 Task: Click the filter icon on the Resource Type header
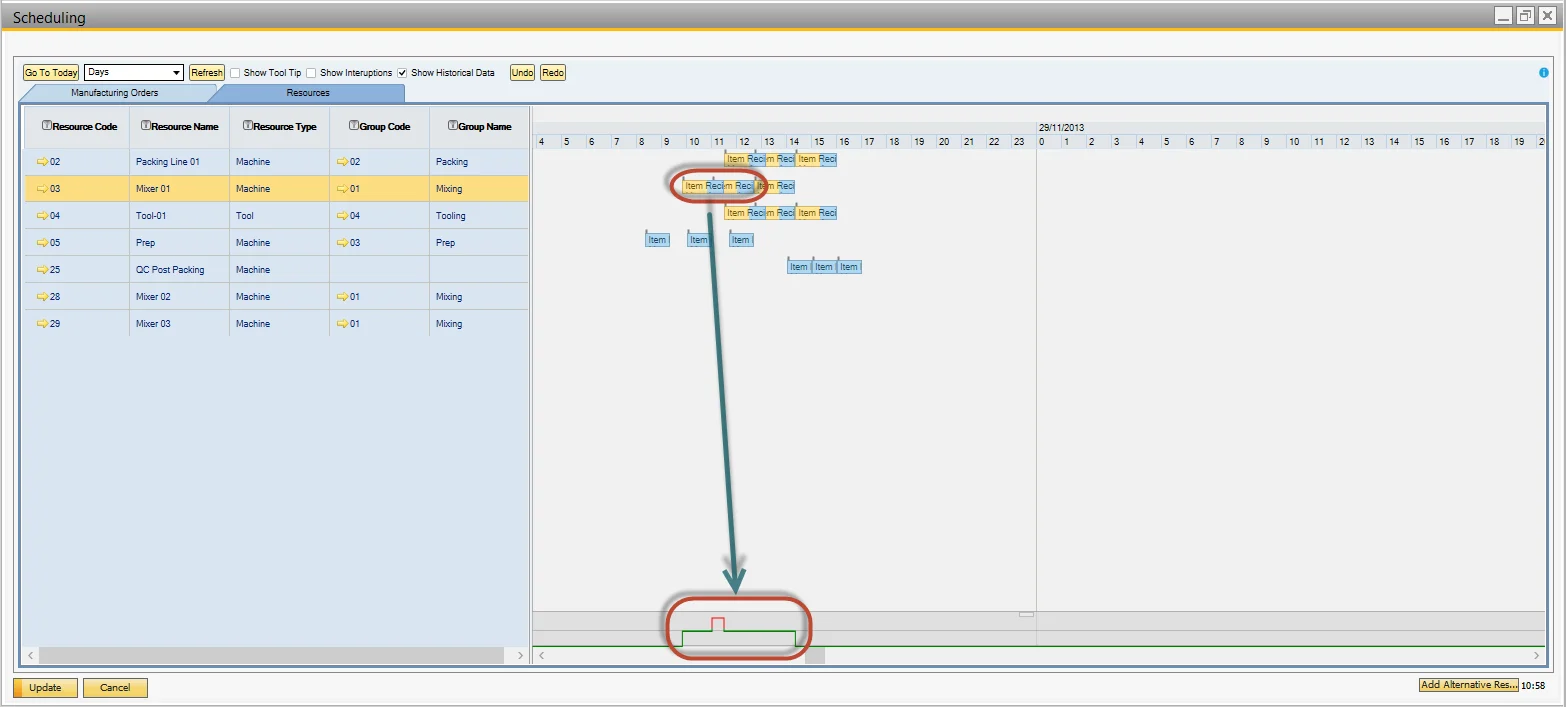click(248, 126)
